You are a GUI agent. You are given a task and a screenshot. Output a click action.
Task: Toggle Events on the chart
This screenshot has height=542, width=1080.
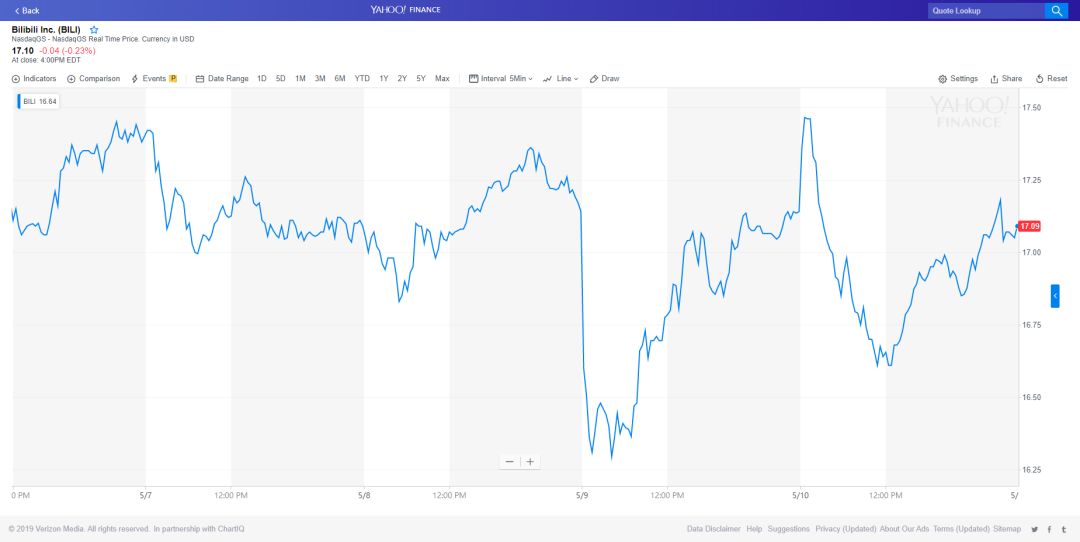point(154,79)
